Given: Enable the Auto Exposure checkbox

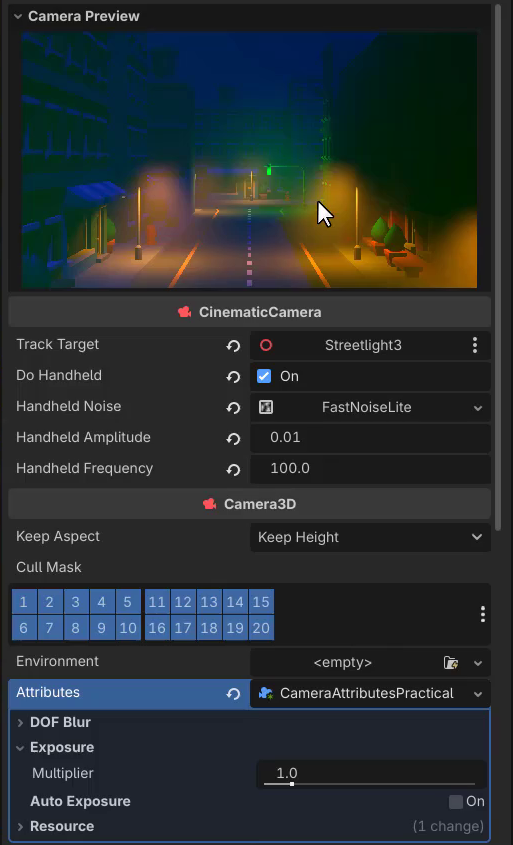Looking at the screenshot, I should point(456,802).
